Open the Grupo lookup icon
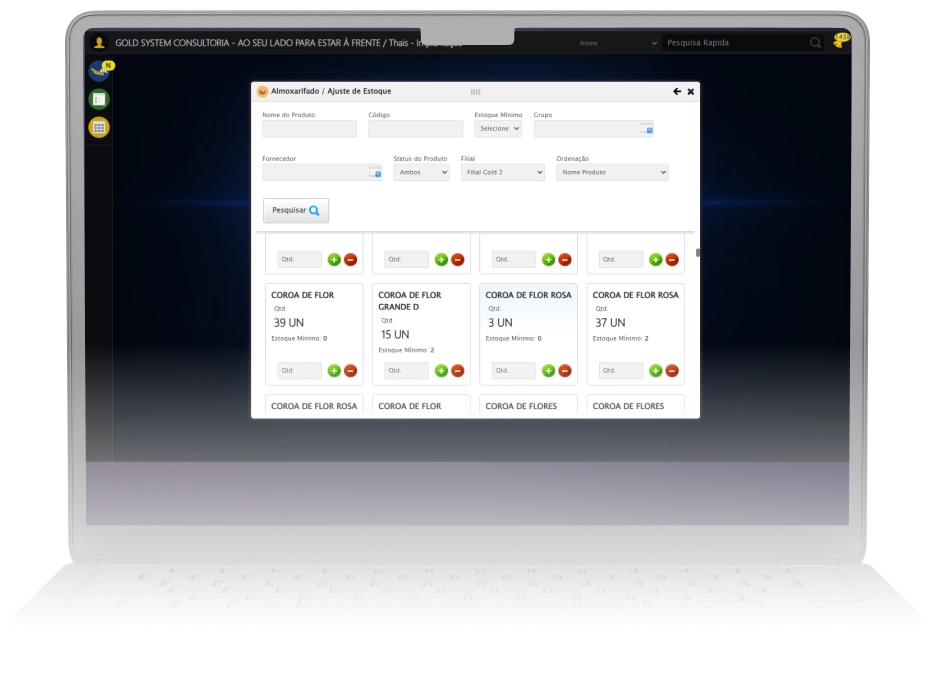This screenshot has width=934, height=685. point(647,130)
